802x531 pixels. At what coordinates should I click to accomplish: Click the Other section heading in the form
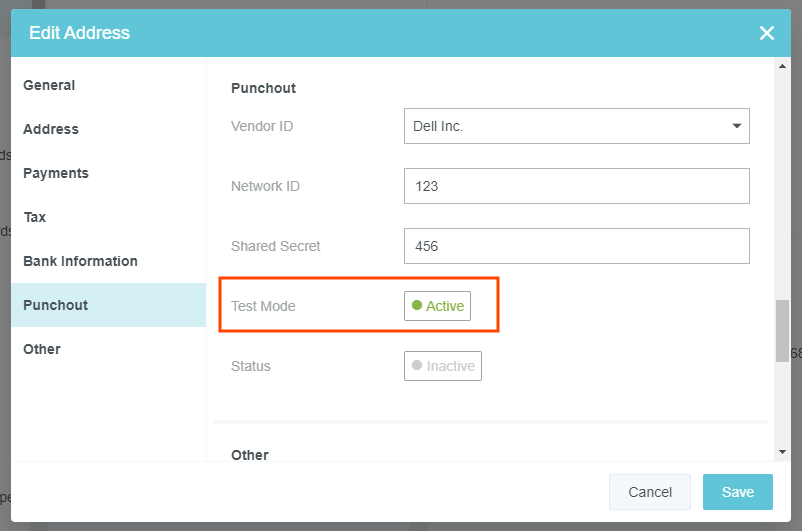pos(250,455)
